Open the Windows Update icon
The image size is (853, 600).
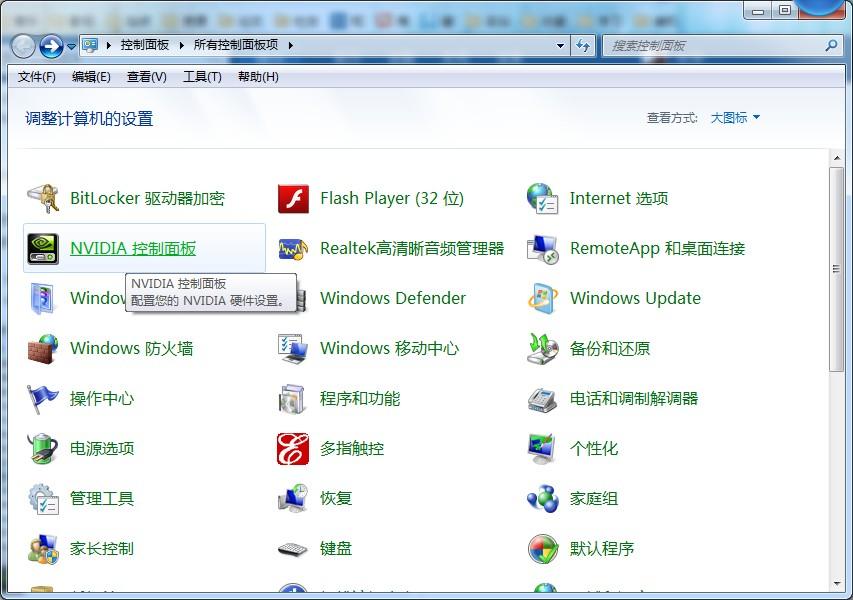[x=542, y=298]
